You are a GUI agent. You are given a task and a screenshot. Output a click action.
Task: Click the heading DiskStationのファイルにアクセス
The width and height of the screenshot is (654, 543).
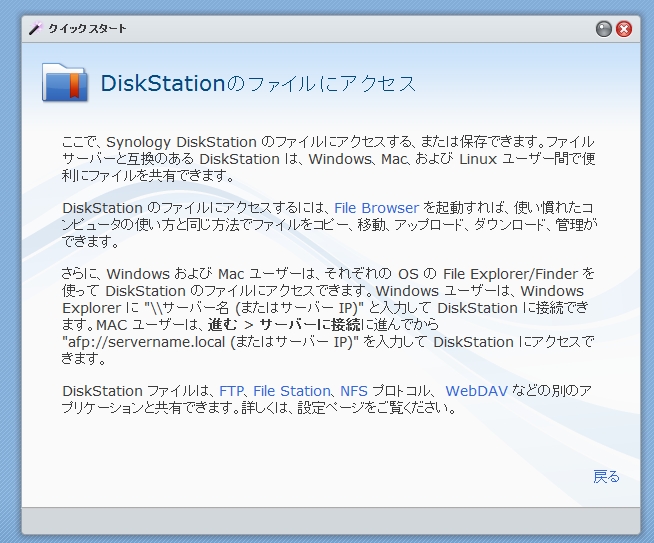click(258, 83)
